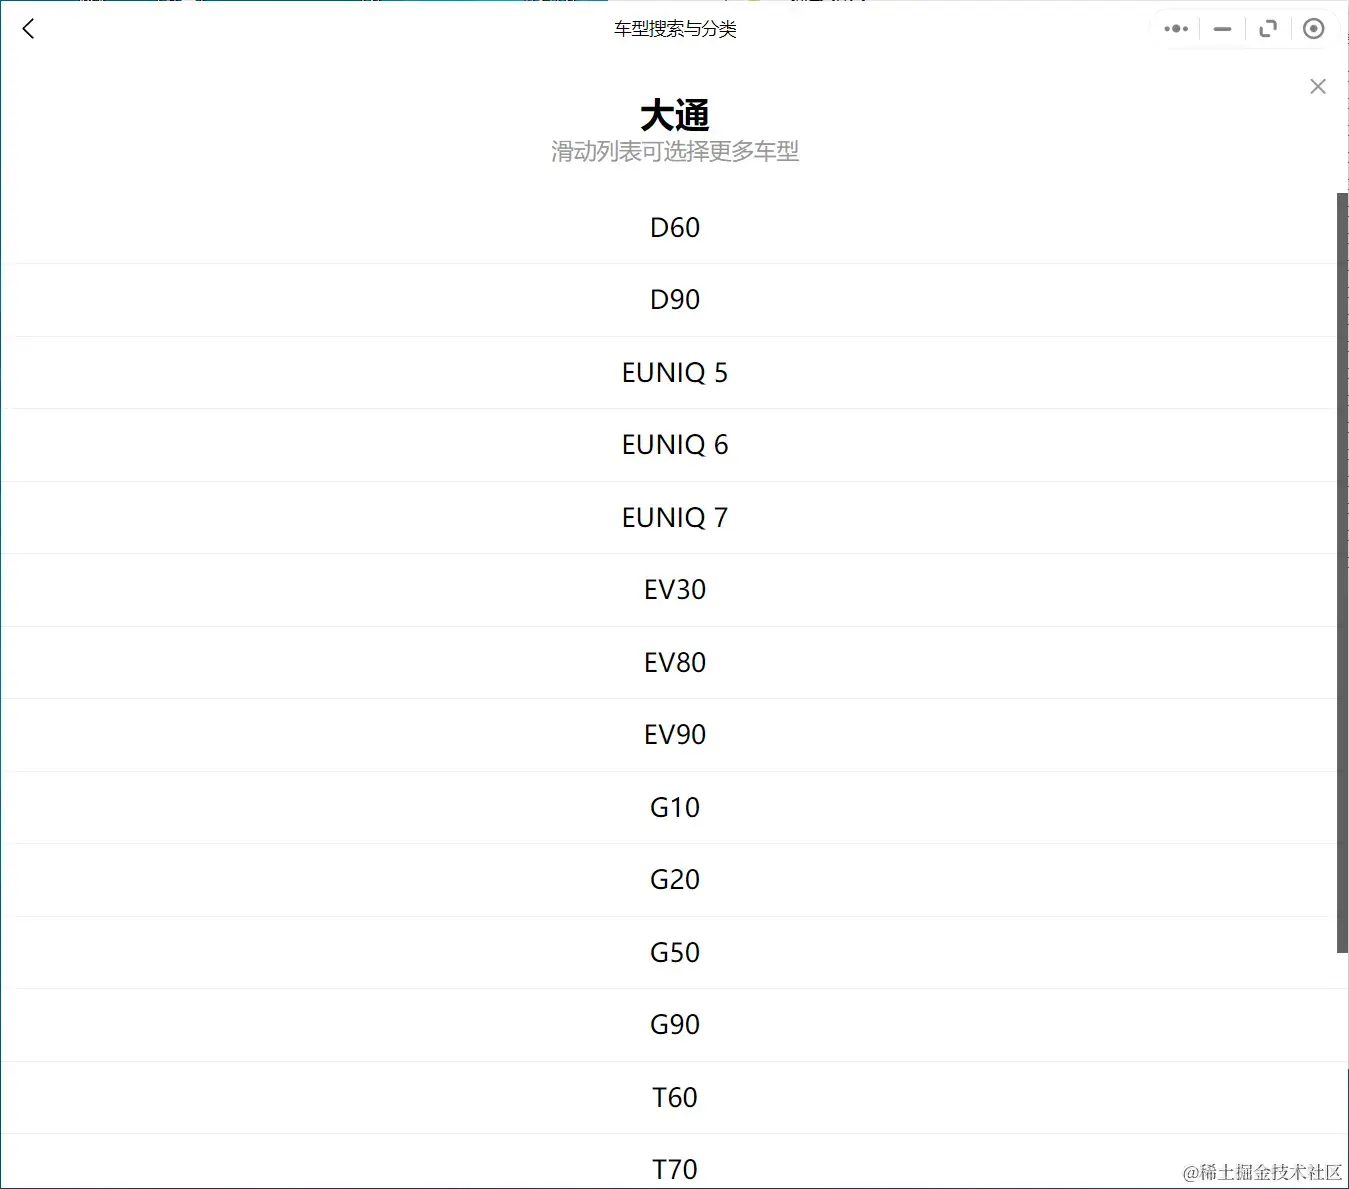Image resolution: width=1349 pixels, height=1189 pixels.
Task: Choose EV90 from the model list
Action: 675,734
